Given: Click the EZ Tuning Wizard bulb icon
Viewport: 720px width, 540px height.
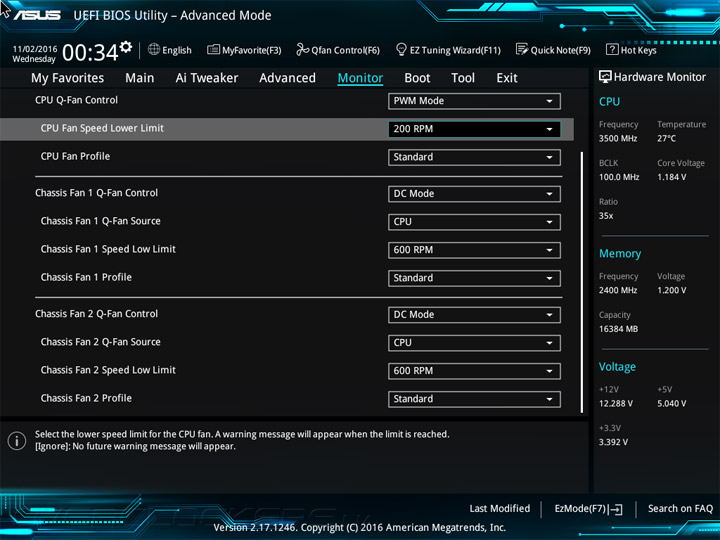Looking at the screenshot, I should pos(401,49).
